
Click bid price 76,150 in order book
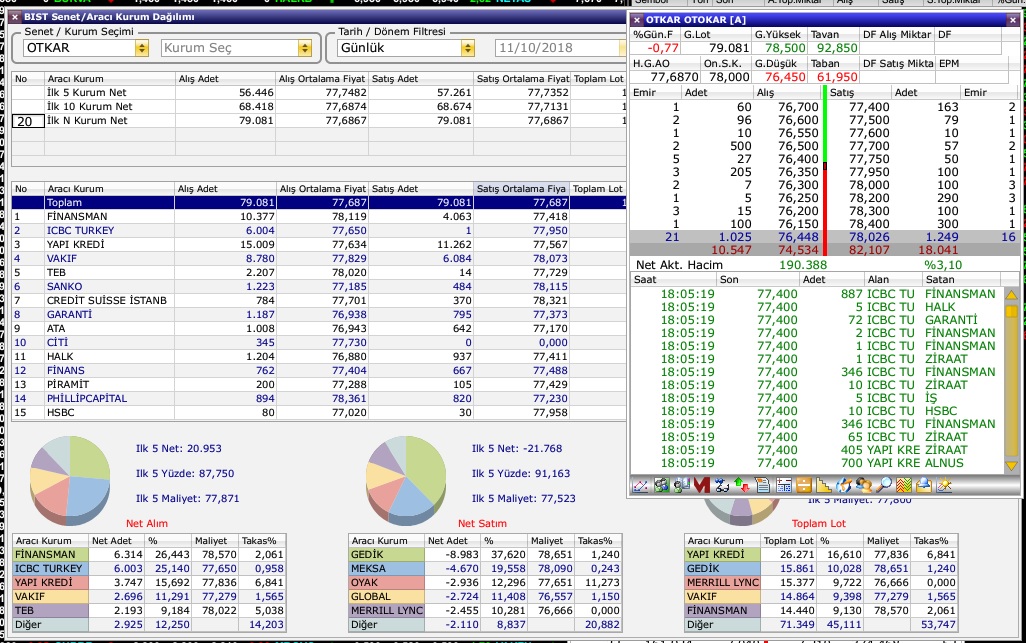pos(798,224)
